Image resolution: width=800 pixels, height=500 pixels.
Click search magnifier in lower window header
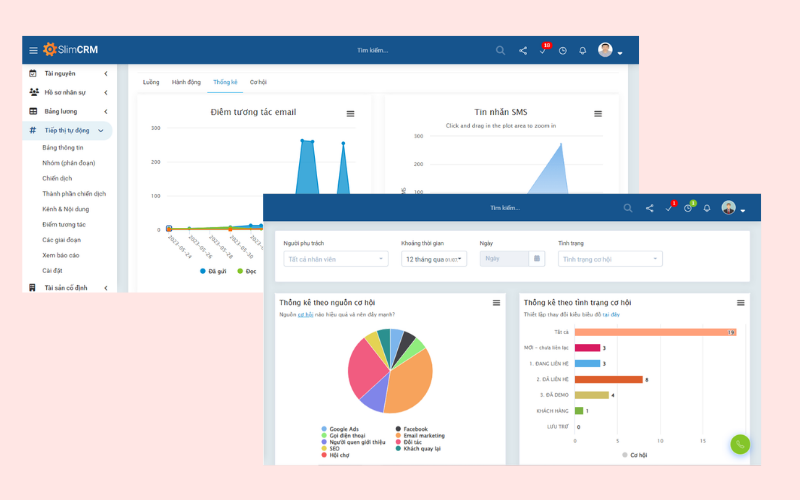tap(628, 208)
